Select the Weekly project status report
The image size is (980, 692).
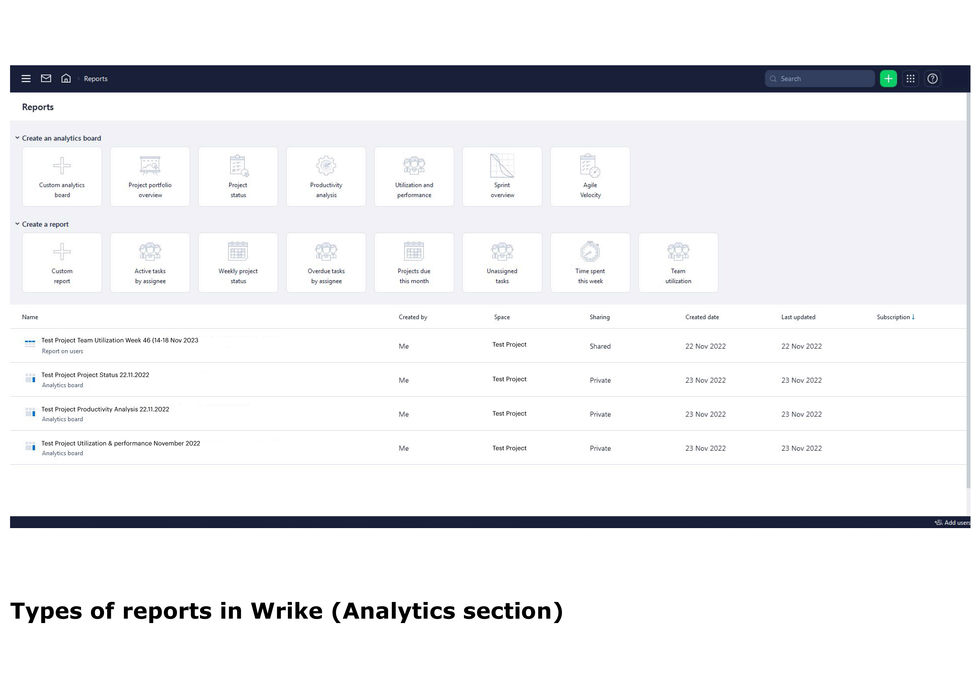point(238,263)
